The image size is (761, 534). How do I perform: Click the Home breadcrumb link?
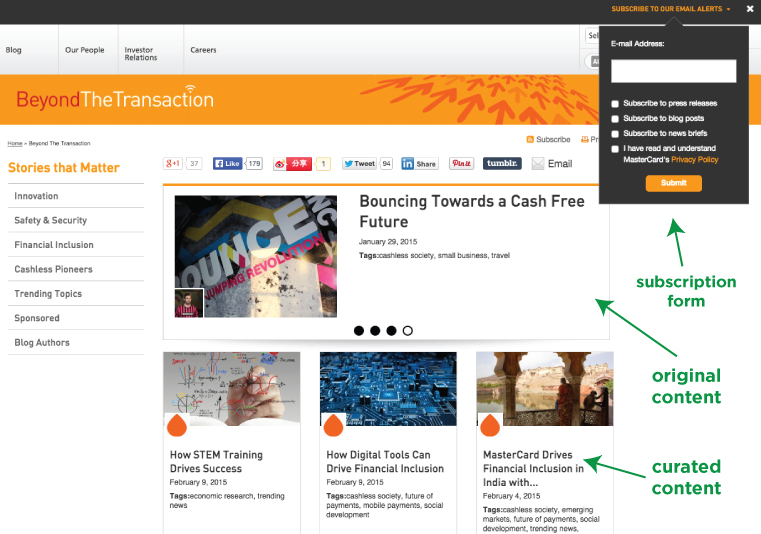pyautogui.click(x=15, y=143)
